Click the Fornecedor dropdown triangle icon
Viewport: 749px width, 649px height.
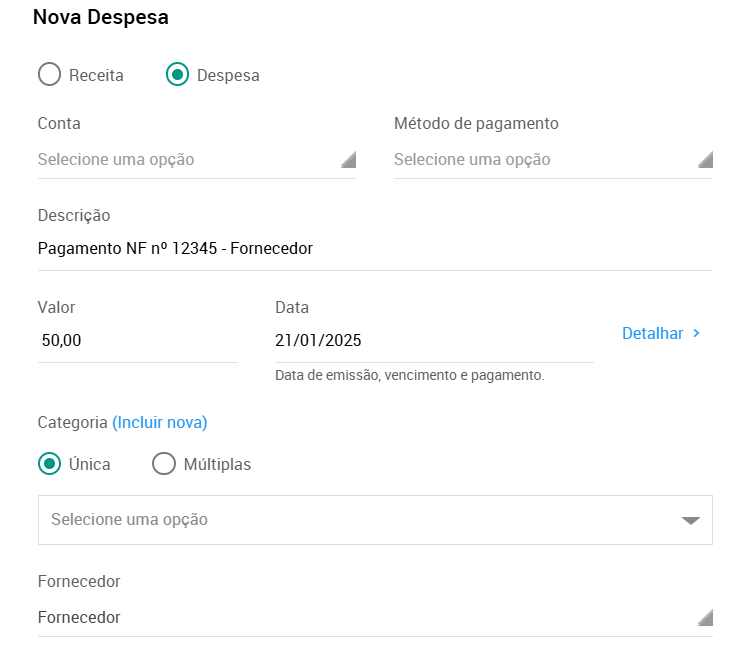(x=706, y=617)
